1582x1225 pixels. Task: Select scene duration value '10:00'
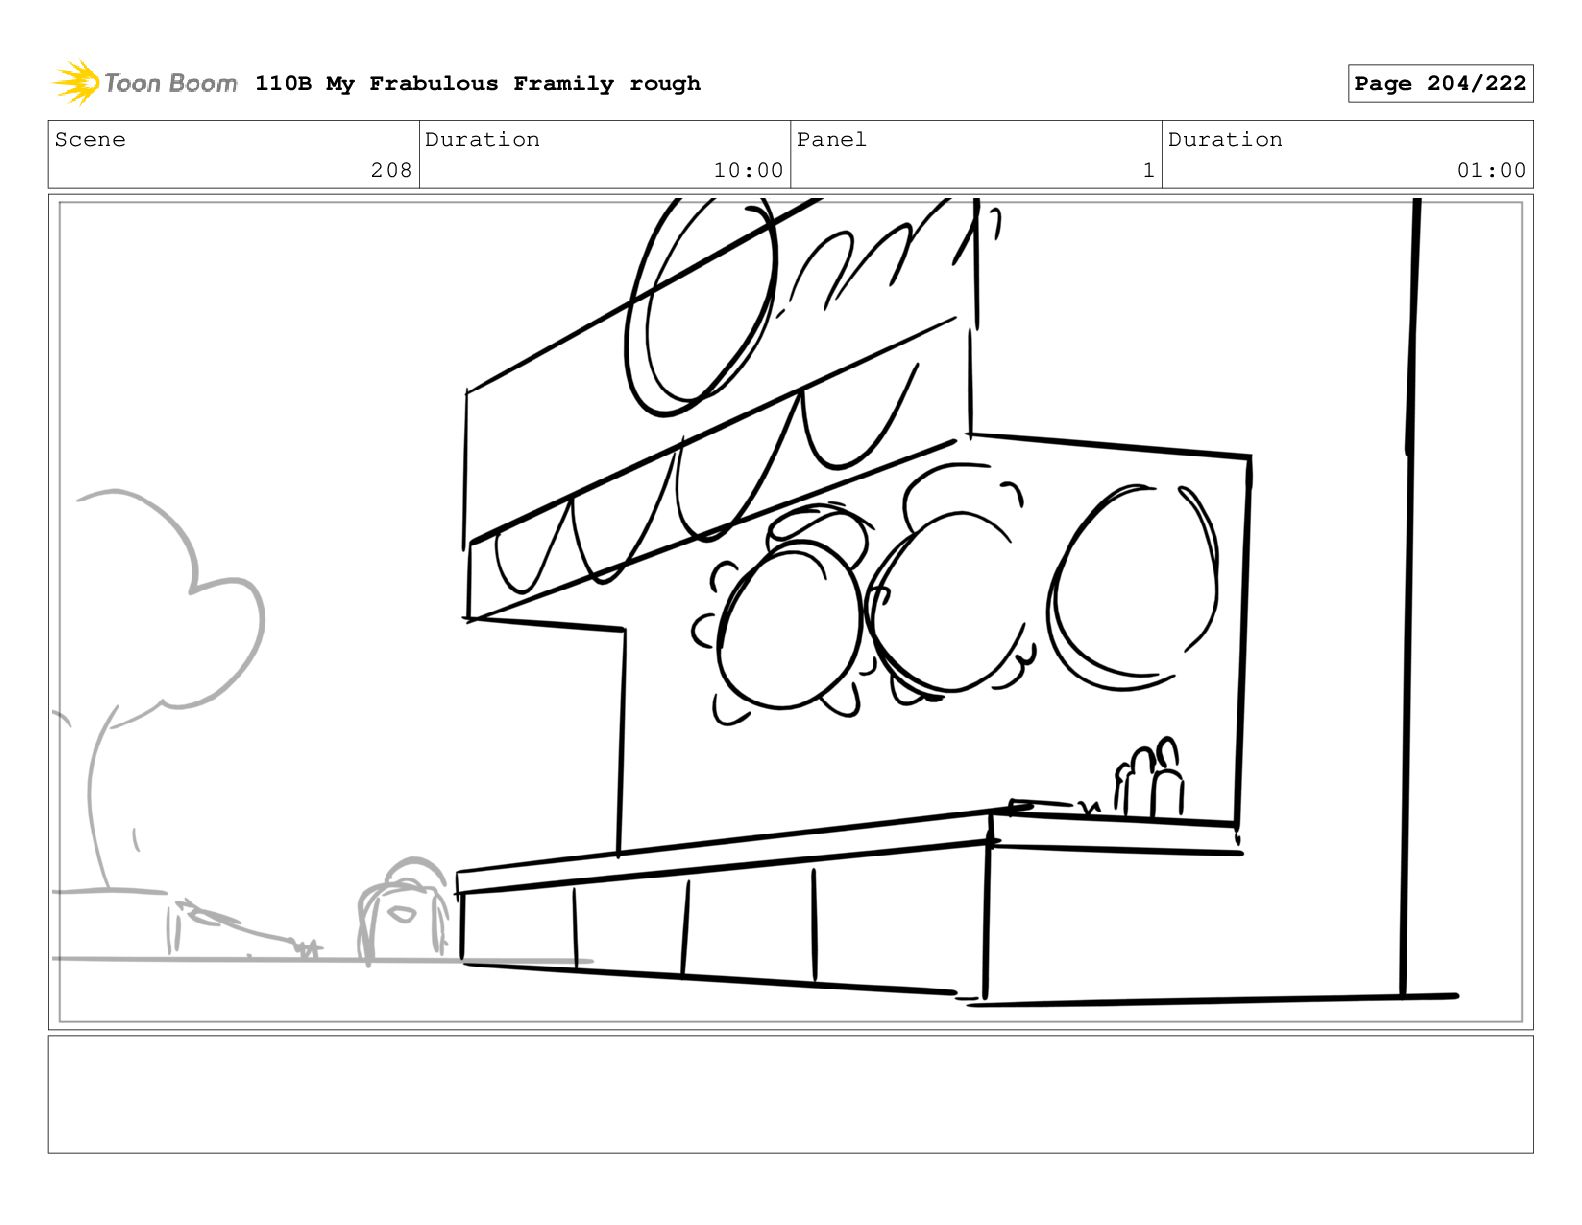pos(748,170)
